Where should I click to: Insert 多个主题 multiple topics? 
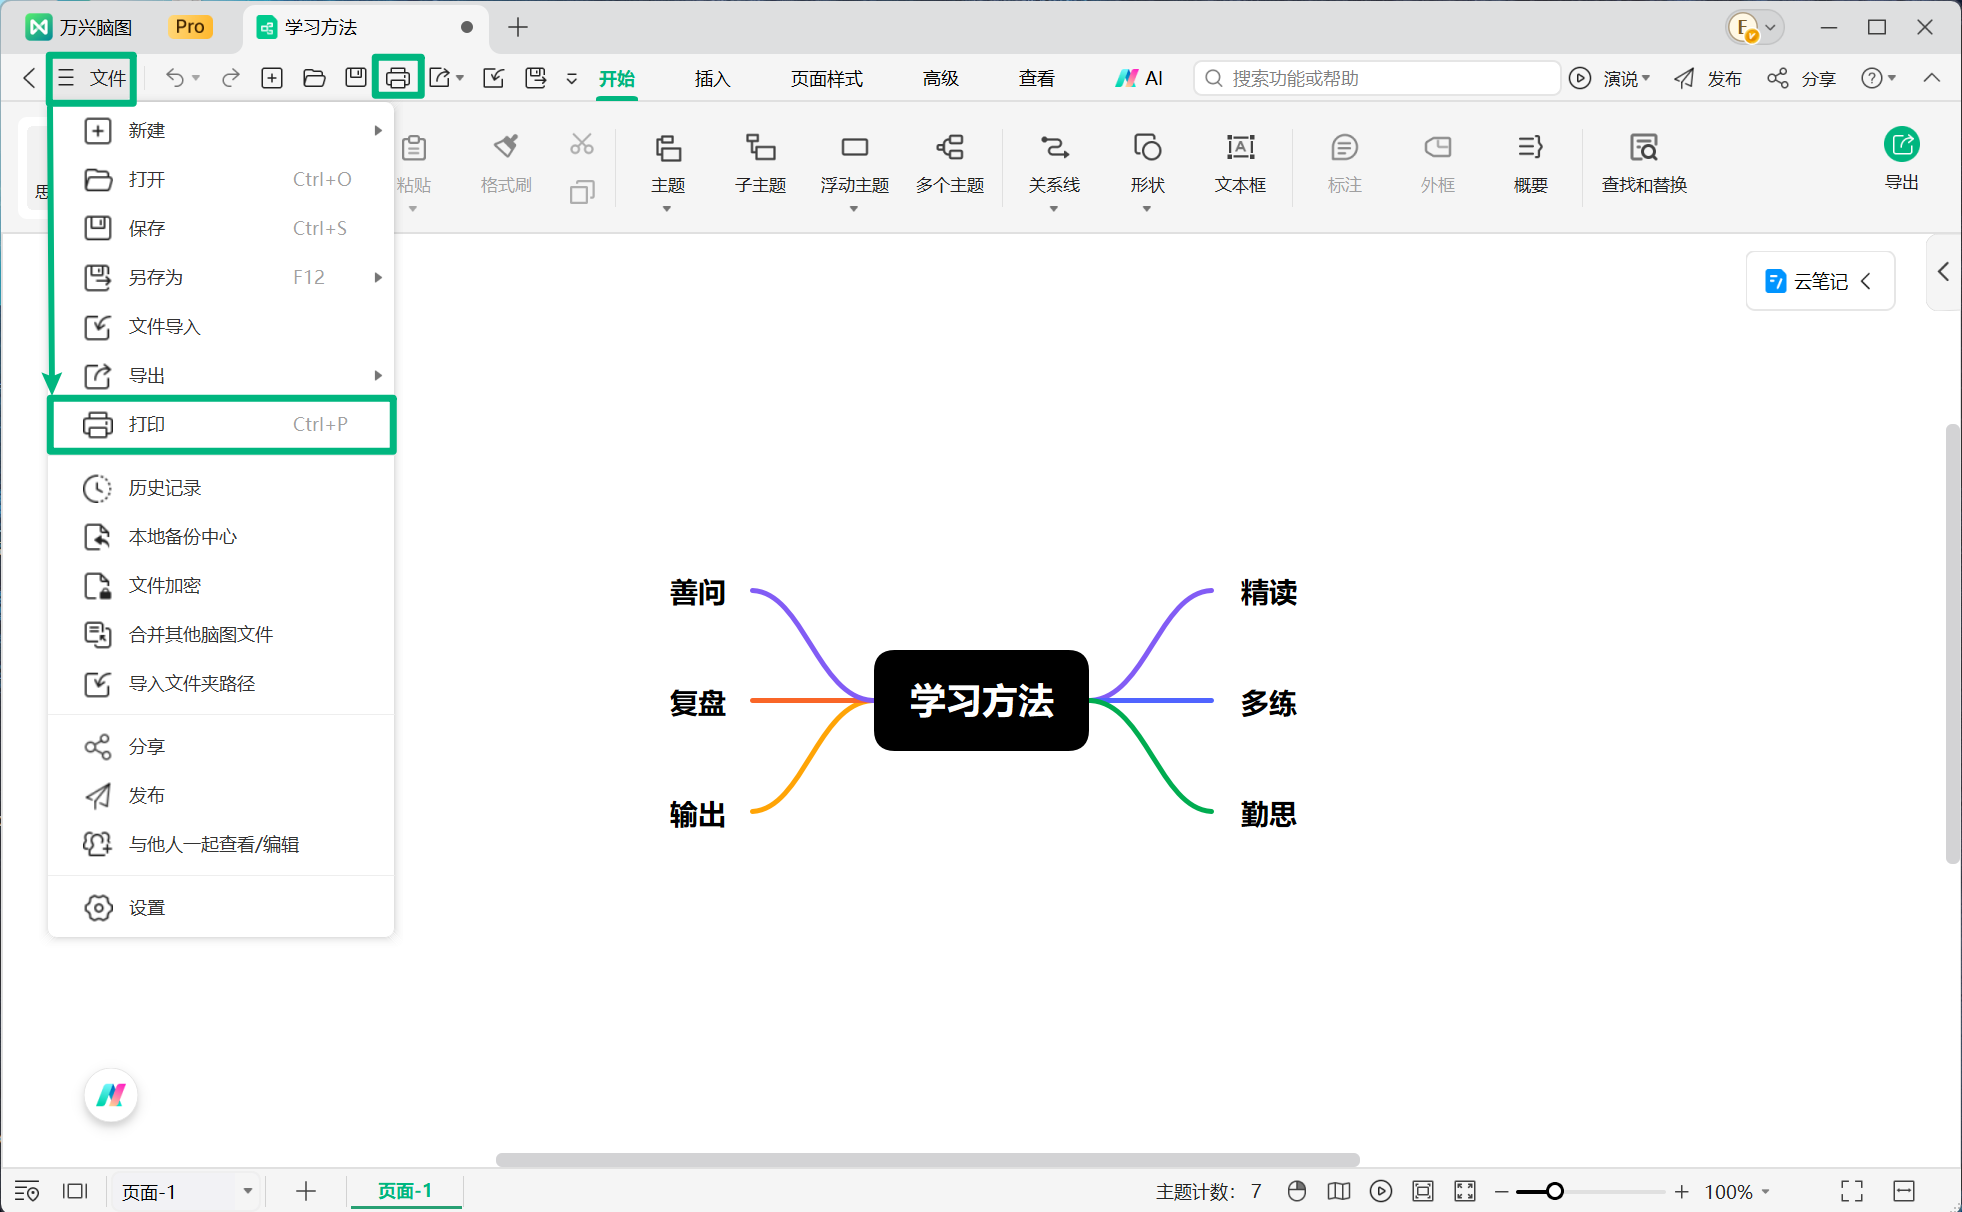point(950,163)
